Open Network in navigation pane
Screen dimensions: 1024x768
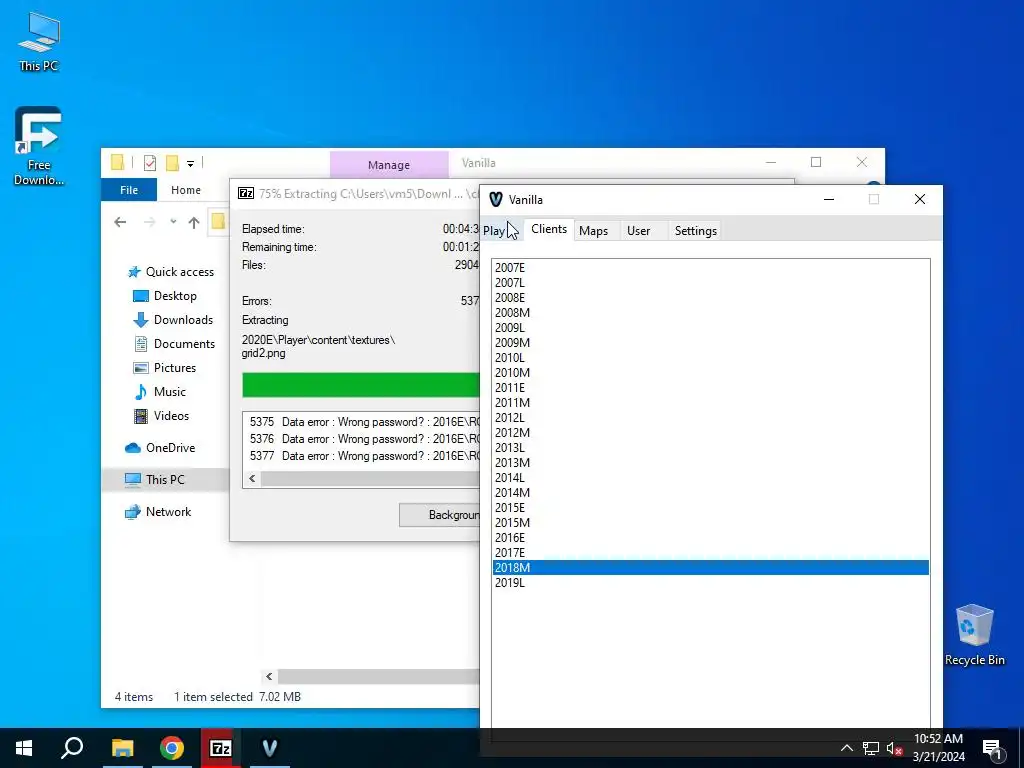158,512
